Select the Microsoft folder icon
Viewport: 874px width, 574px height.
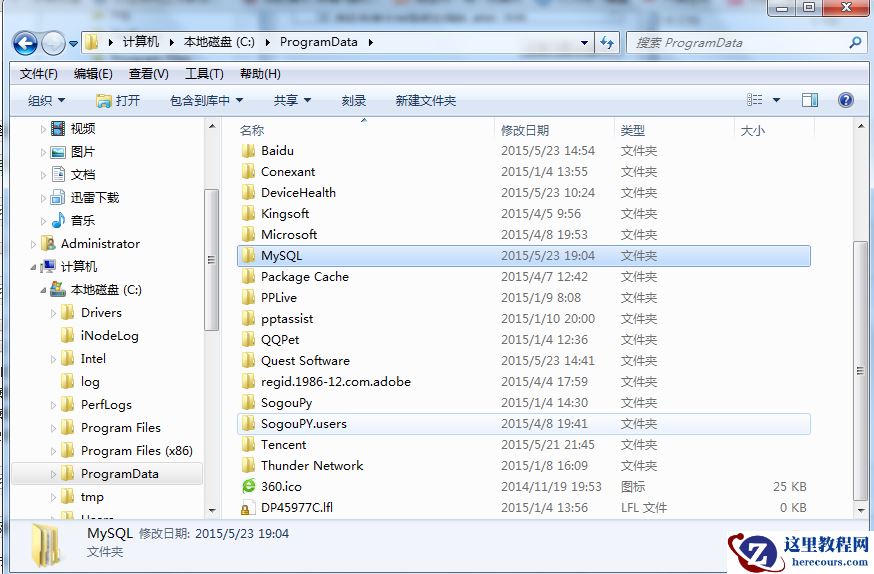[248, 235]
